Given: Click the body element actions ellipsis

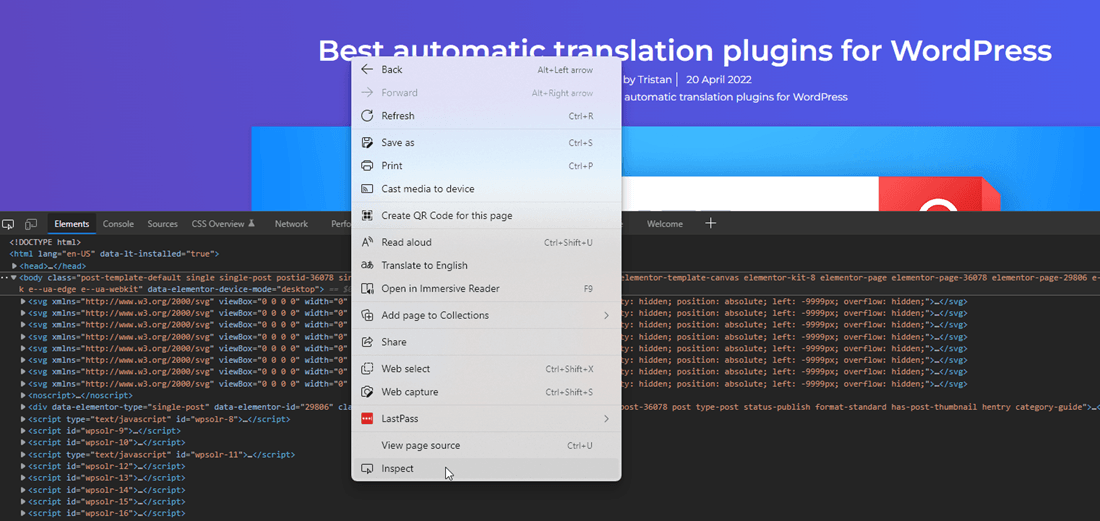Looking at the screenshot, I should pyautogui.click(x=4, y=278).
